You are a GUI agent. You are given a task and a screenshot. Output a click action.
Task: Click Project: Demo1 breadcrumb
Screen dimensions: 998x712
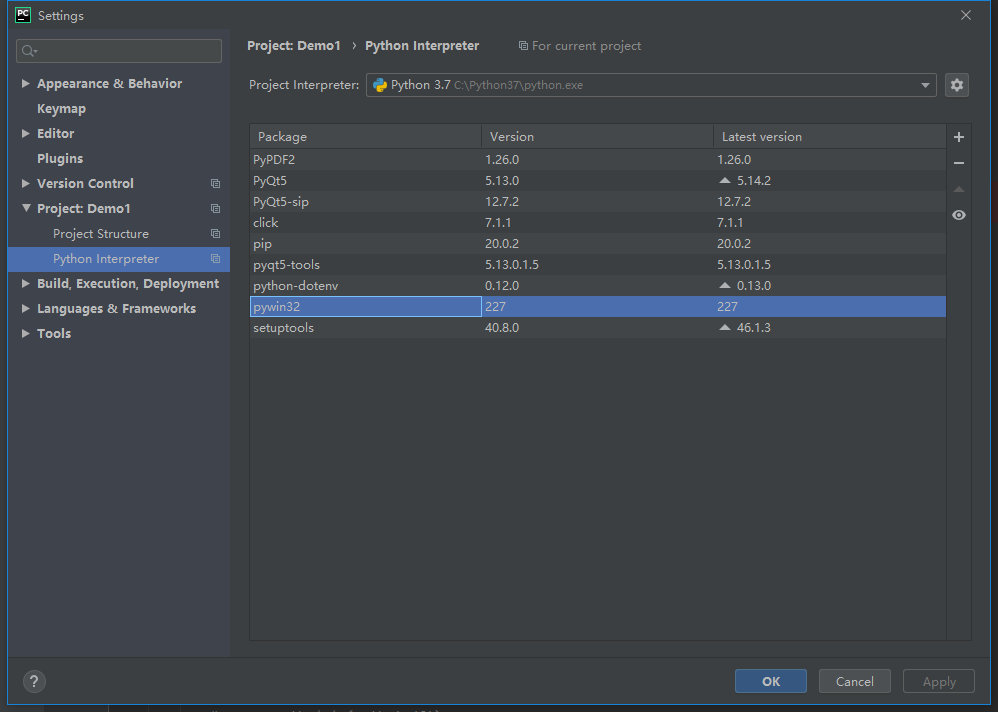click(293, 46)
